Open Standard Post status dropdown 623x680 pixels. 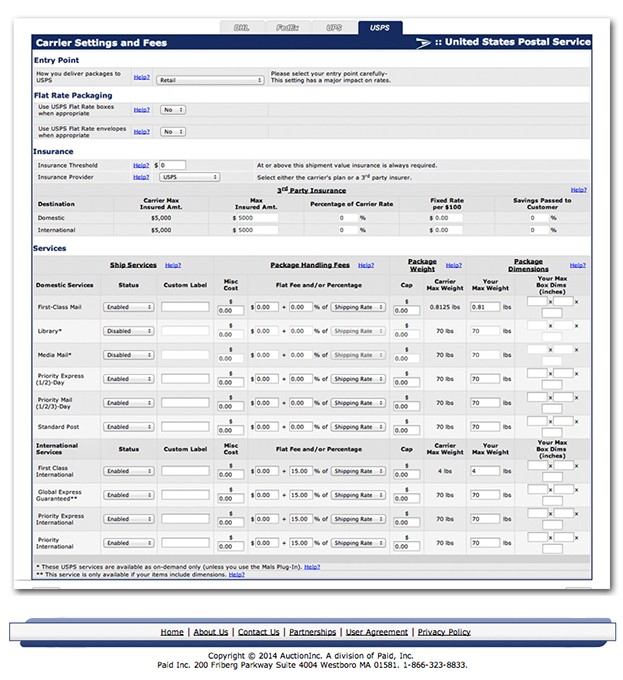(x=129, y=427)
